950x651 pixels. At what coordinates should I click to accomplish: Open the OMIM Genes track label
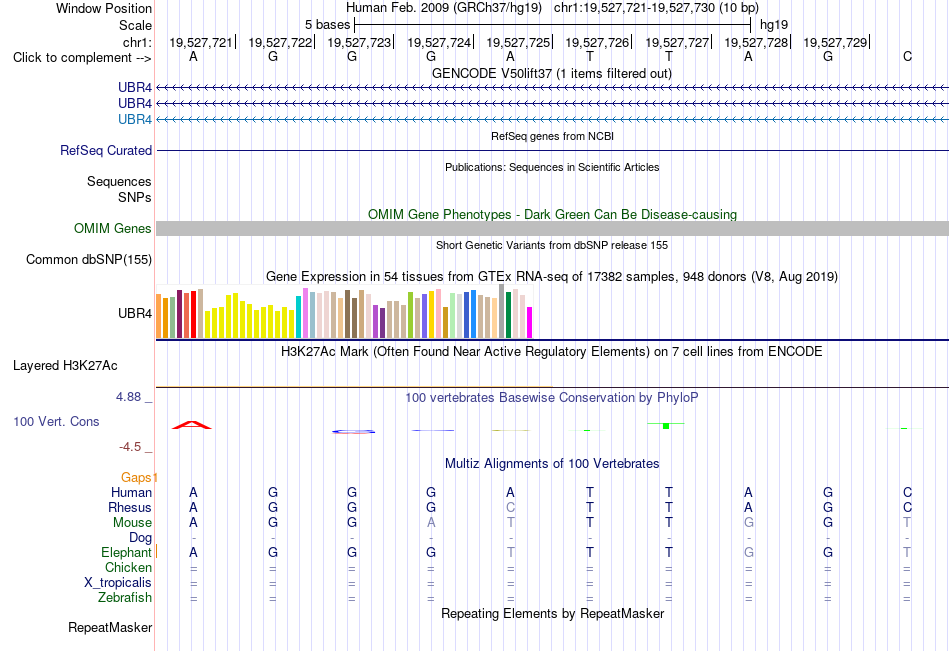point(113,229)
